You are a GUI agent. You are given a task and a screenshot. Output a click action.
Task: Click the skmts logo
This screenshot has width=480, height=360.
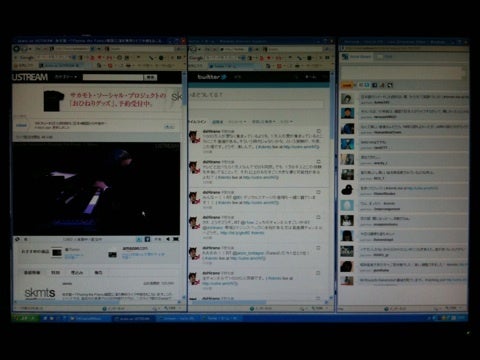[40, 293]
